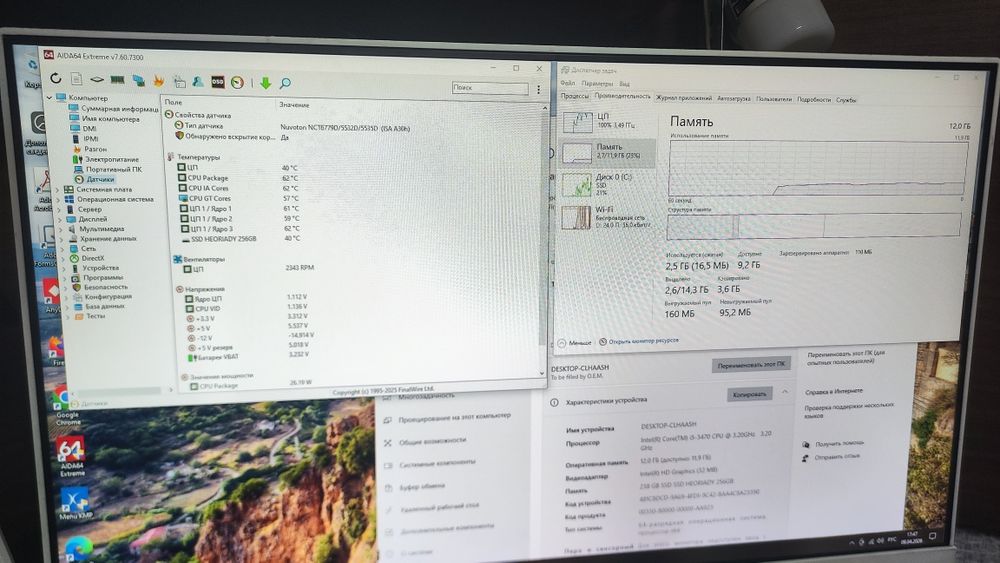Open the three-dot menu beside AIDA64 search
This screenshot has height=563, width=1000.
pos(538,89)
